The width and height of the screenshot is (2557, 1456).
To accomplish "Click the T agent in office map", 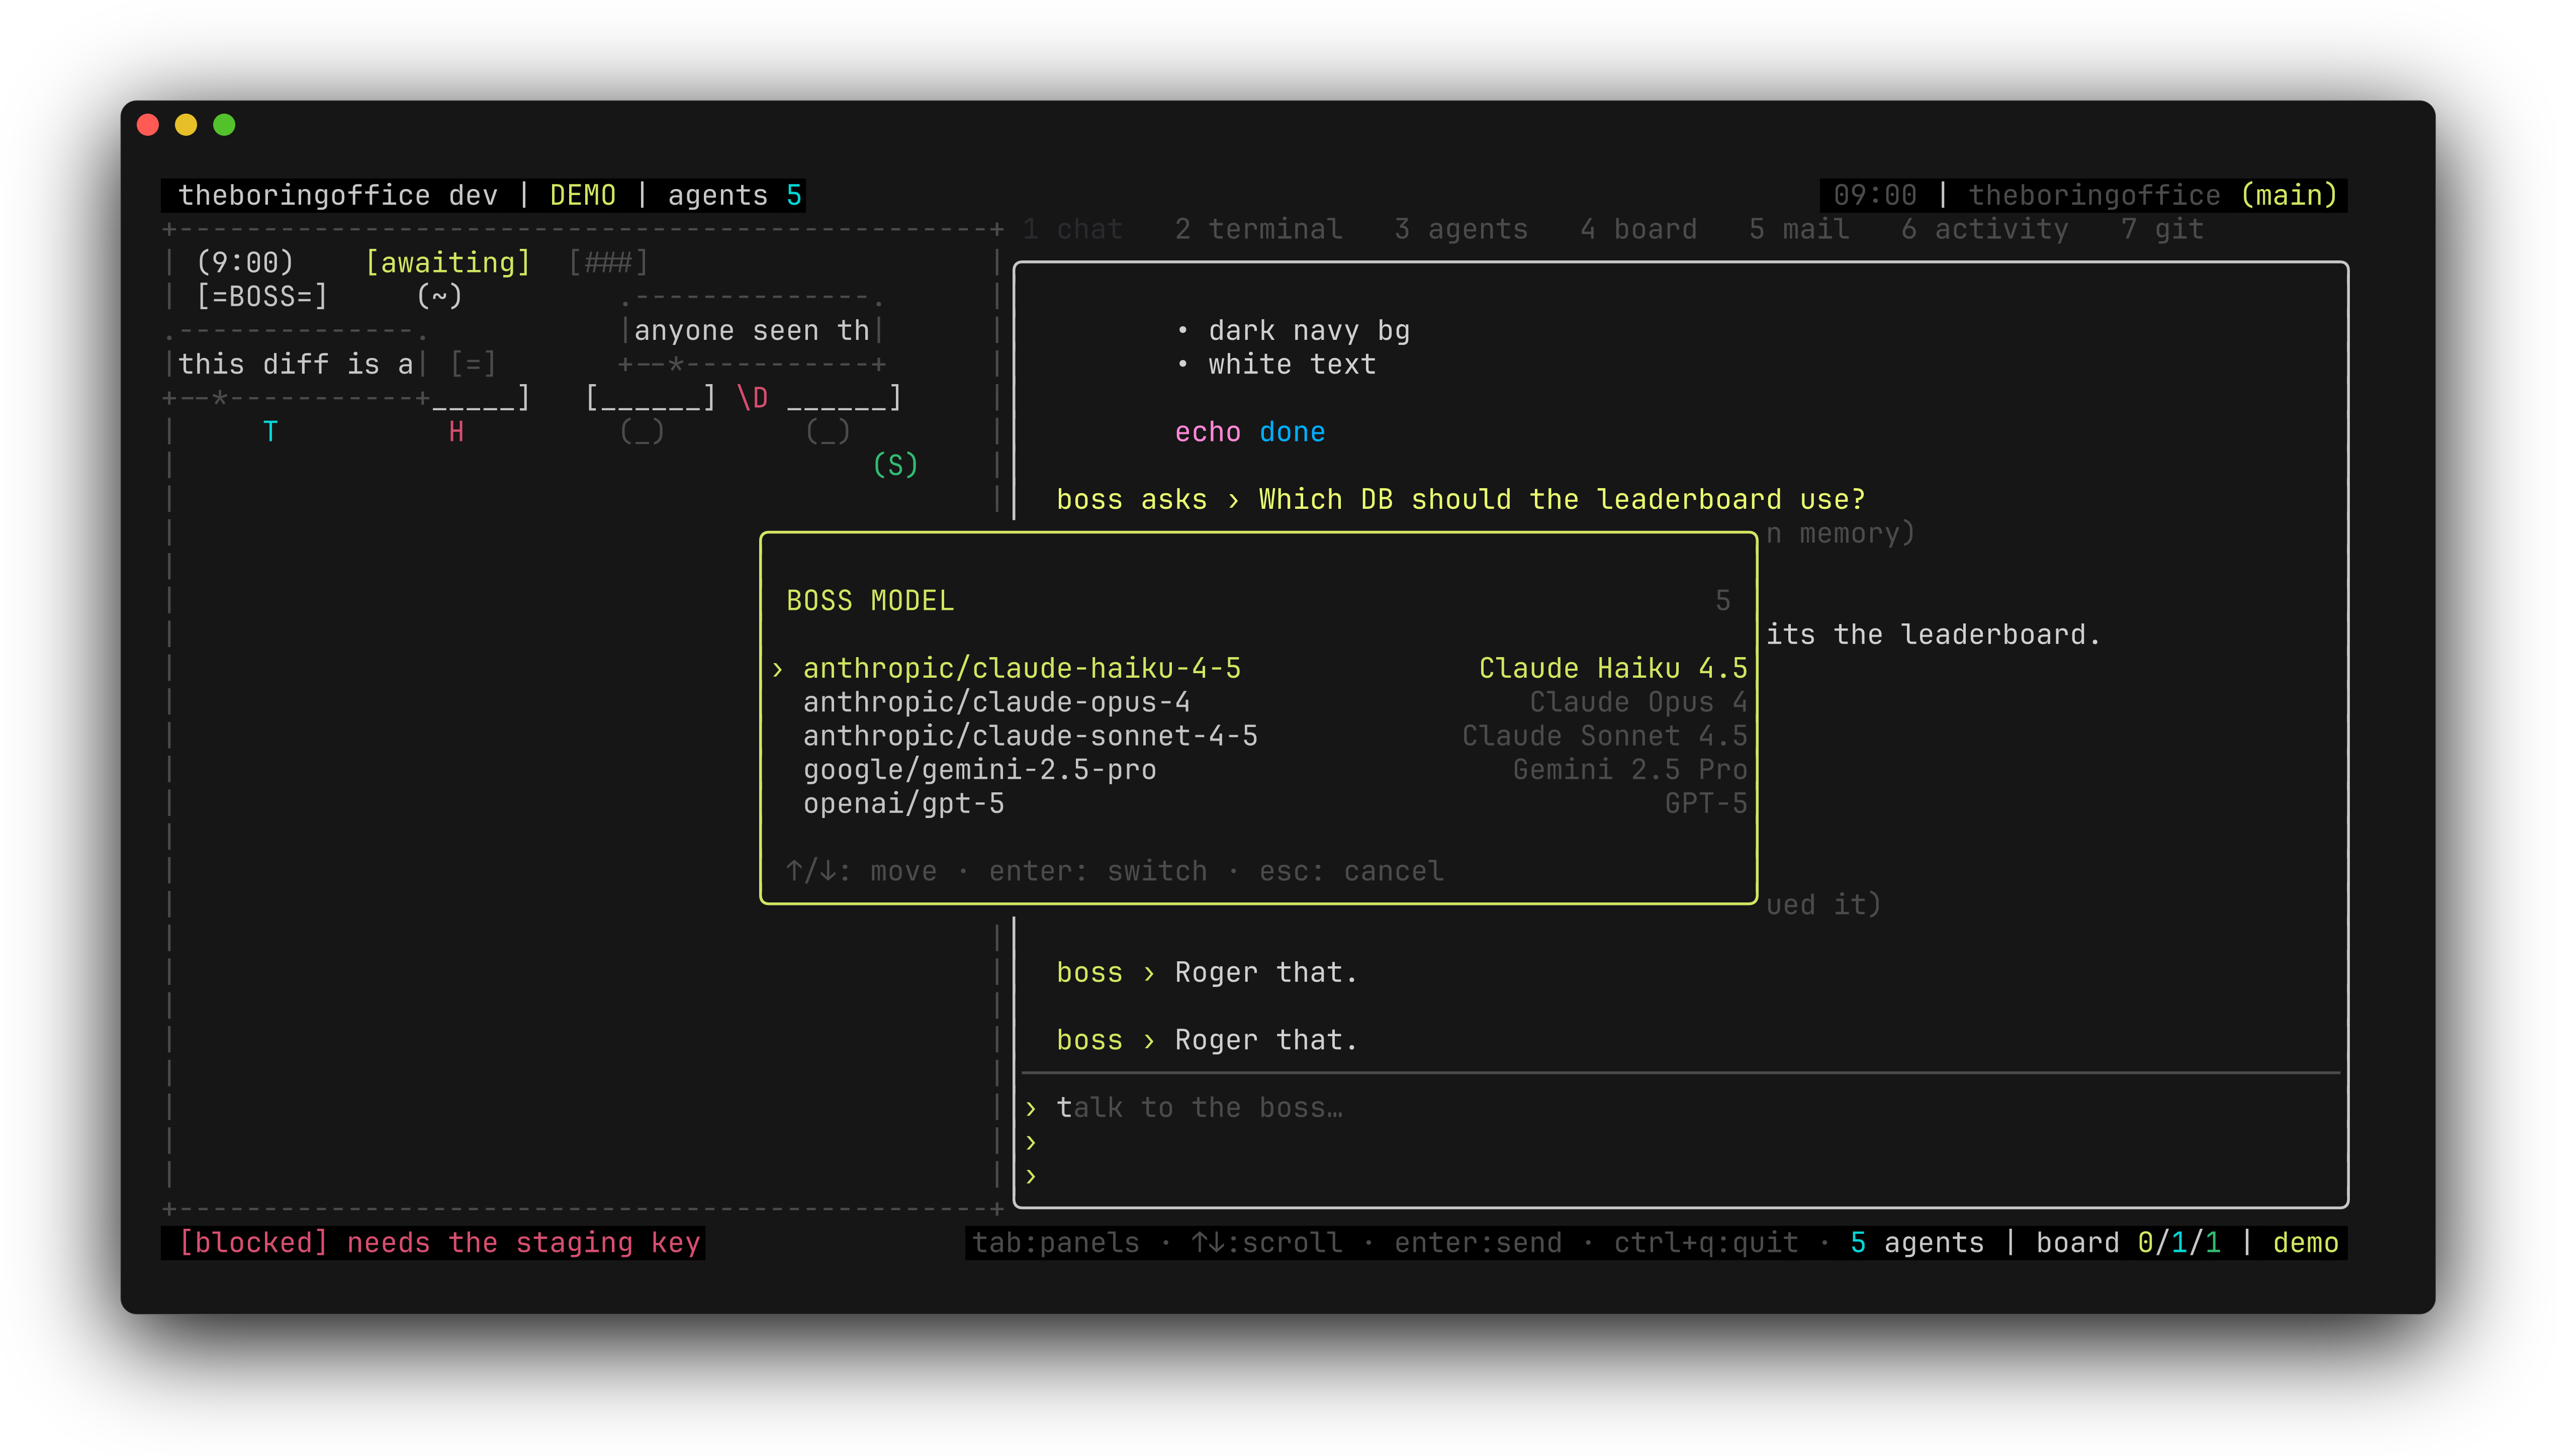I will pos(270,432).
